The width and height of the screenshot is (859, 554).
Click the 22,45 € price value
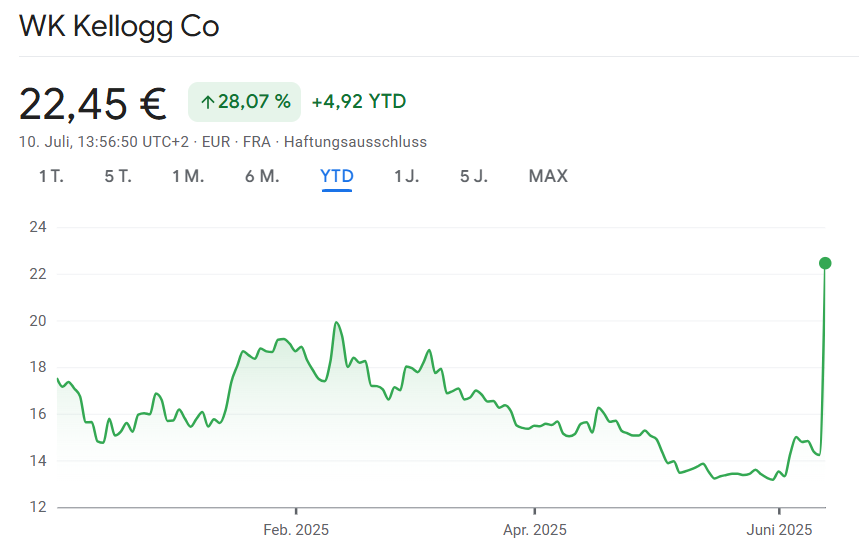coord(93,104)
